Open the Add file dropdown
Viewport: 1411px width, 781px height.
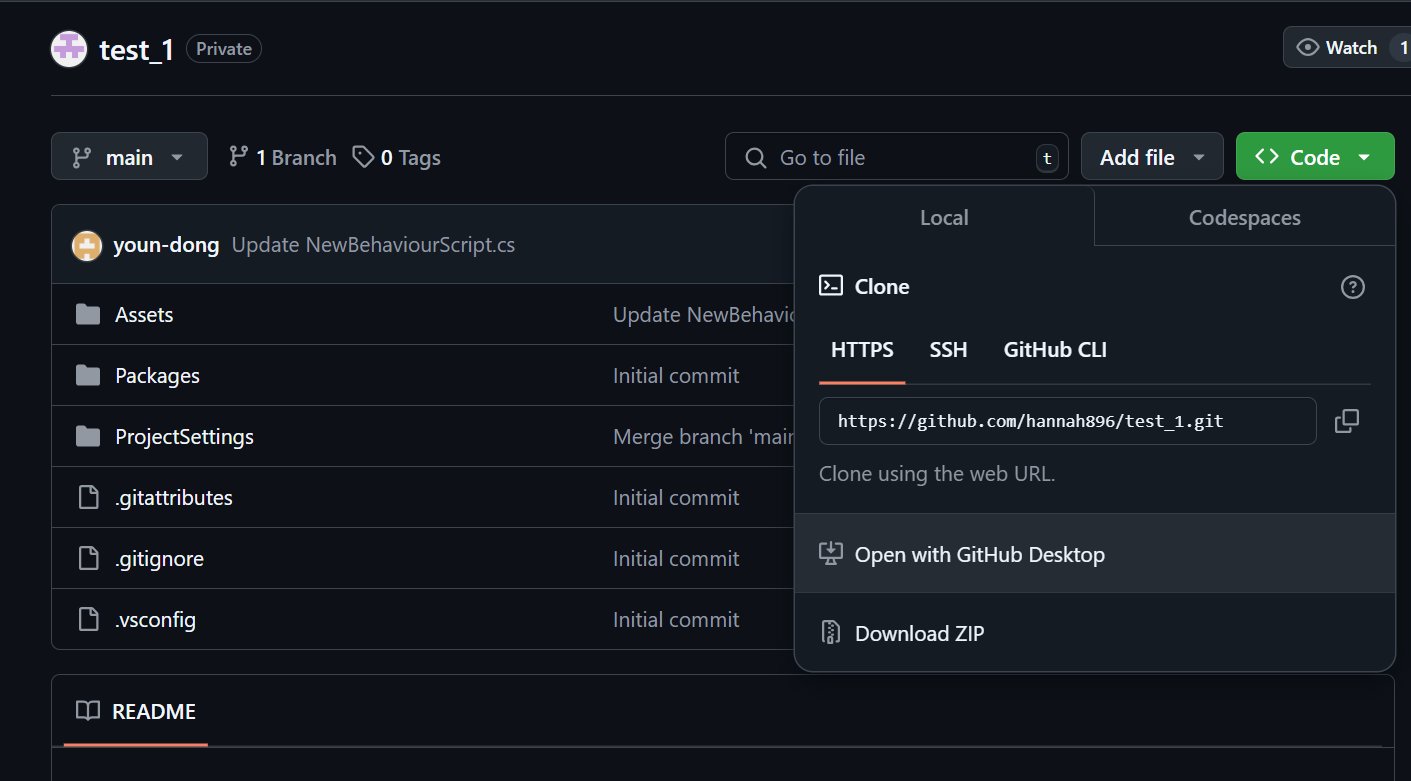click(1152, 157)
